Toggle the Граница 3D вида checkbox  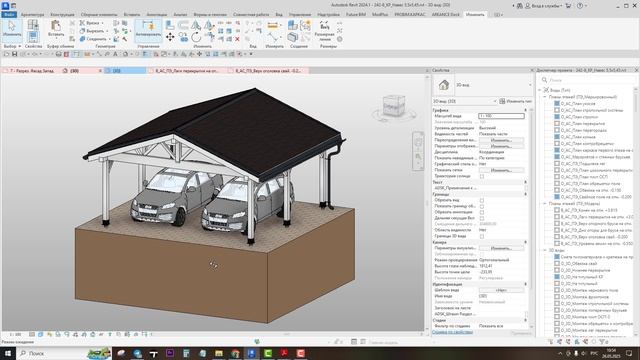(482, 236)
